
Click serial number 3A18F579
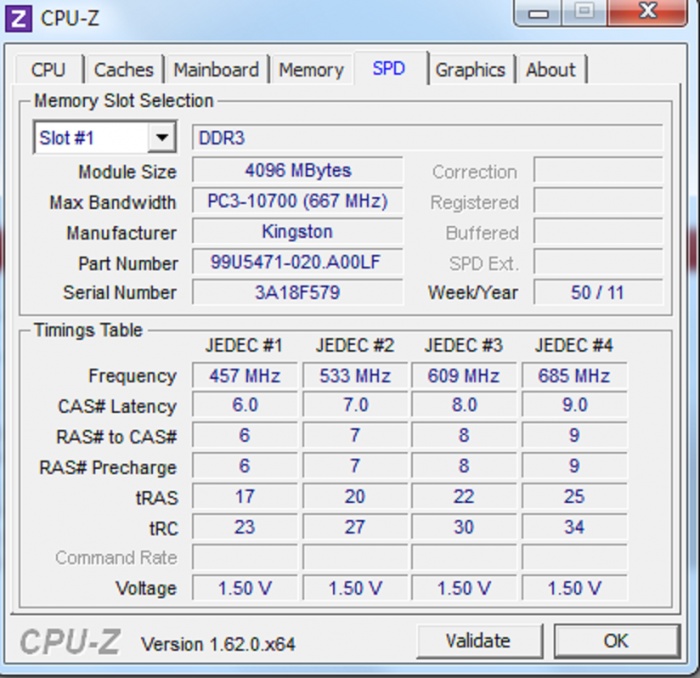coord(298,292)
